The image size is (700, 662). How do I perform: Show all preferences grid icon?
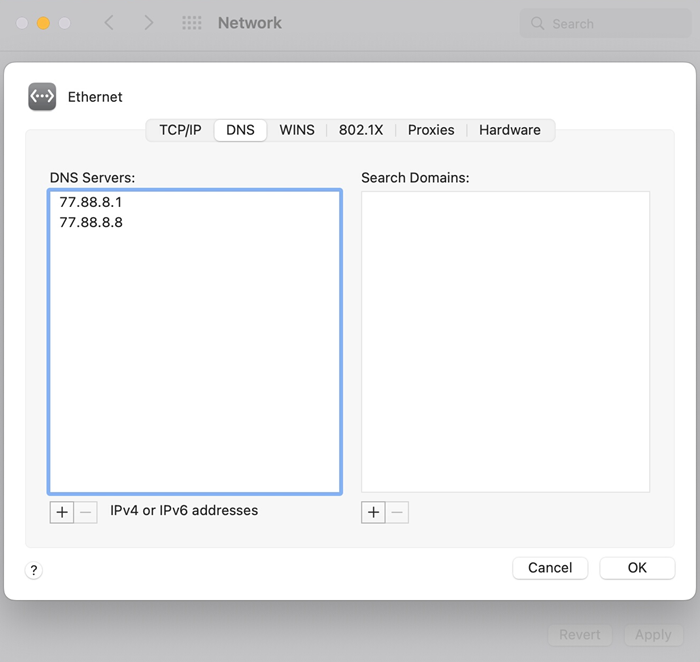click(192, 23)
